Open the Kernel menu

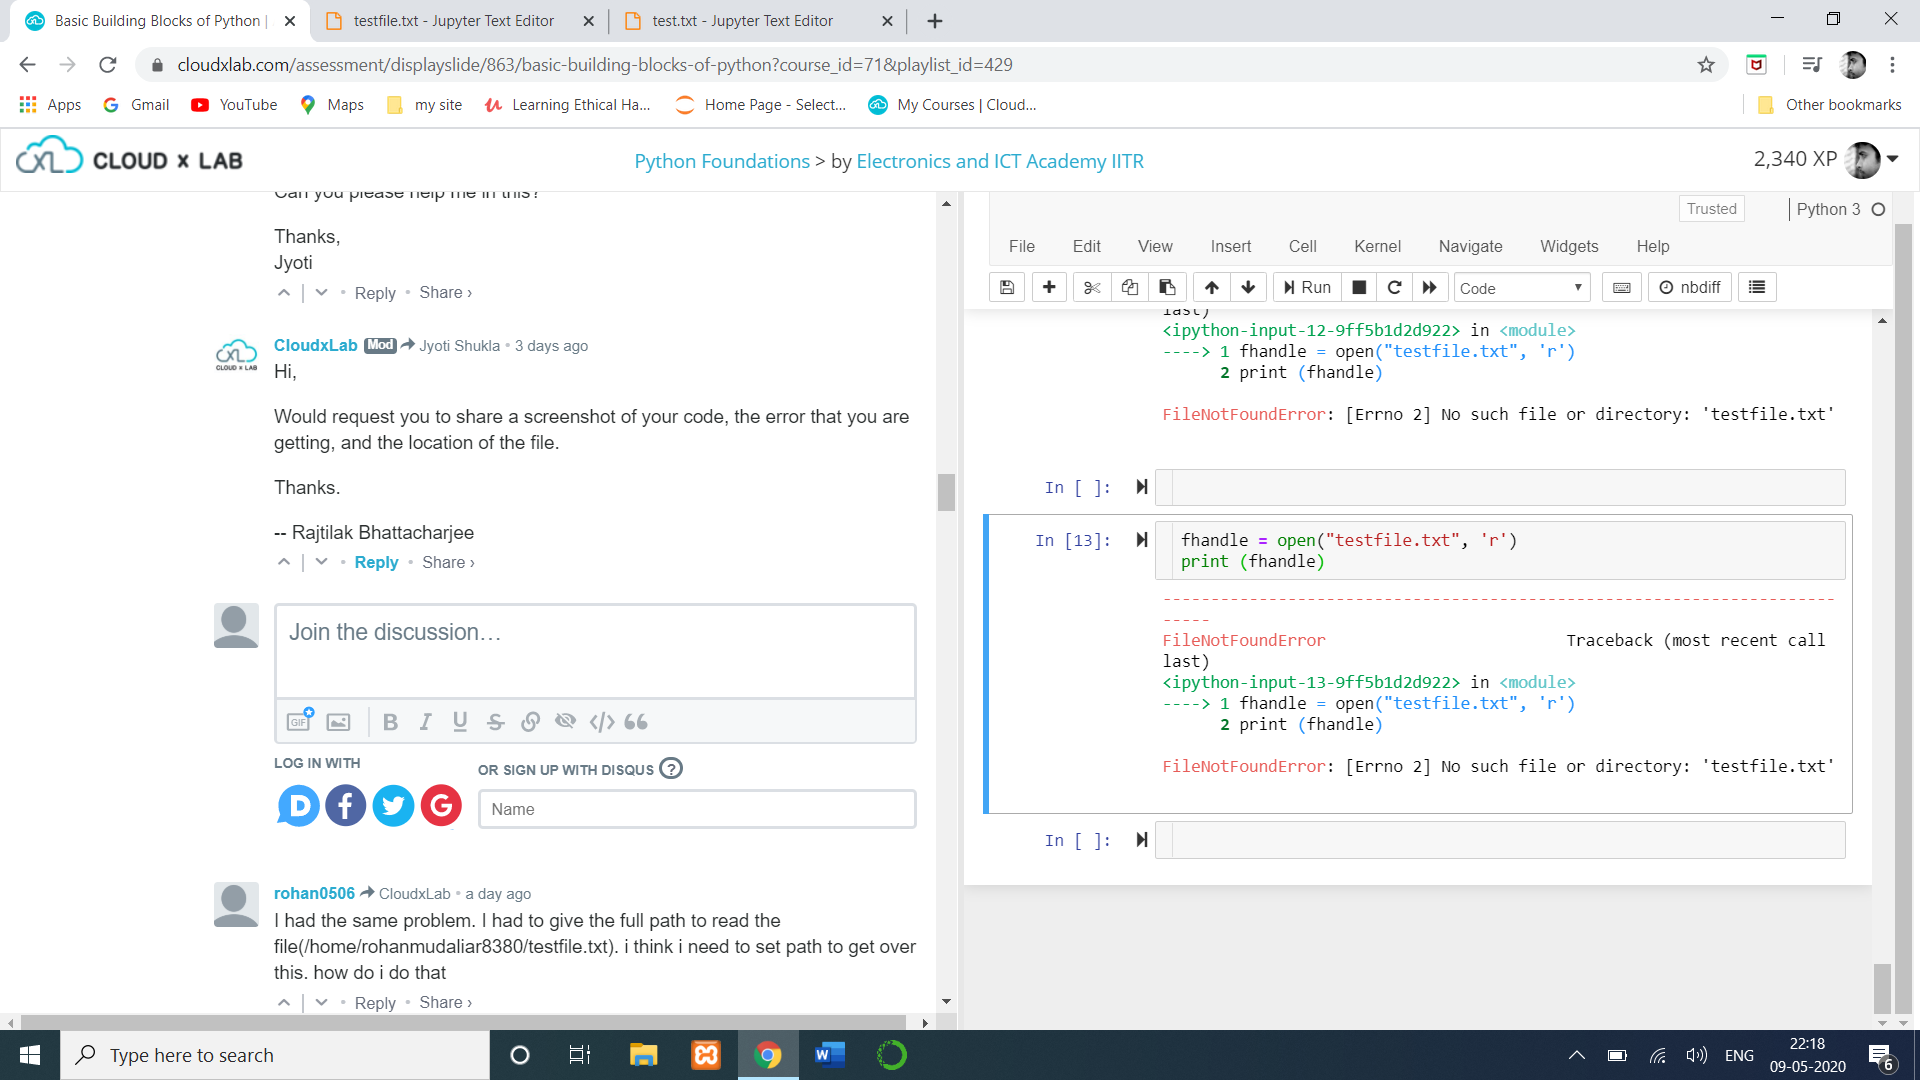1377,246
